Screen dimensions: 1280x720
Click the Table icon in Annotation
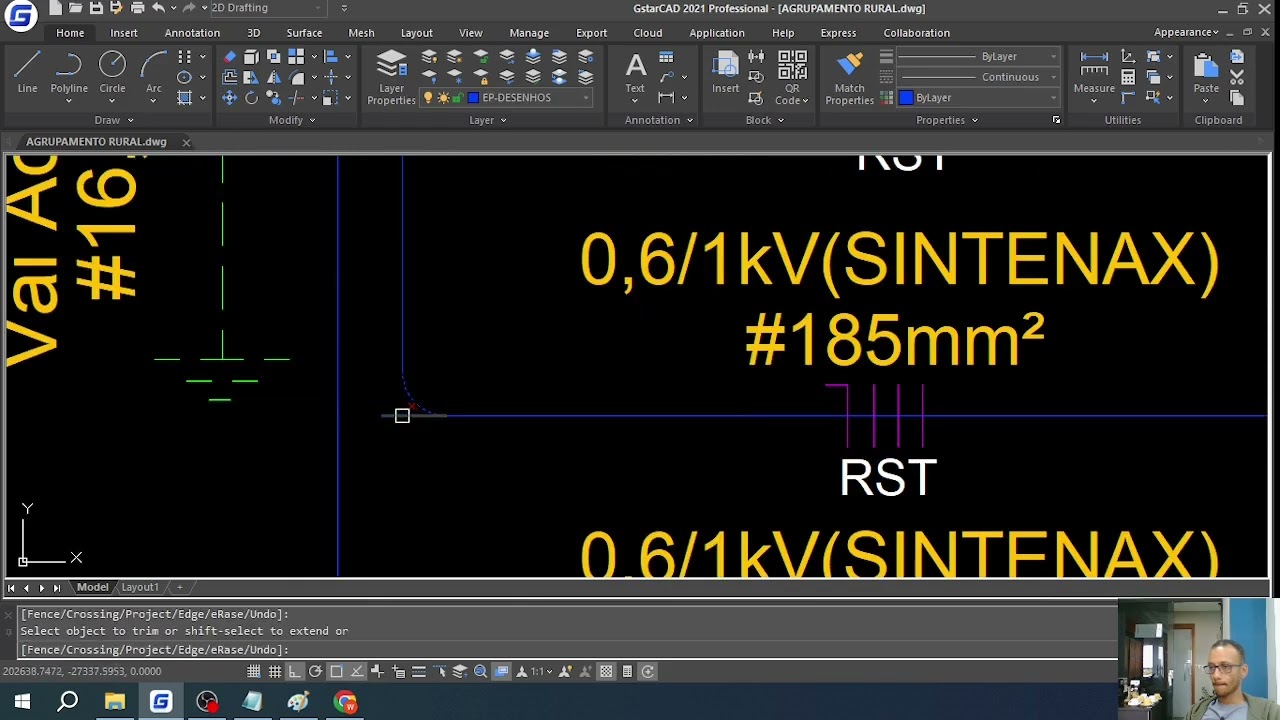667,57
